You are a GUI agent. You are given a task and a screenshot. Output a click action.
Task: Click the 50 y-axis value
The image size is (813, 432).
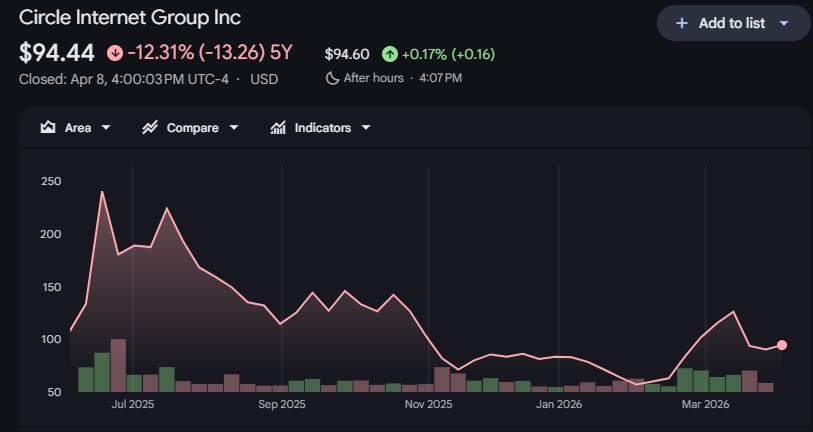point(53,392)
